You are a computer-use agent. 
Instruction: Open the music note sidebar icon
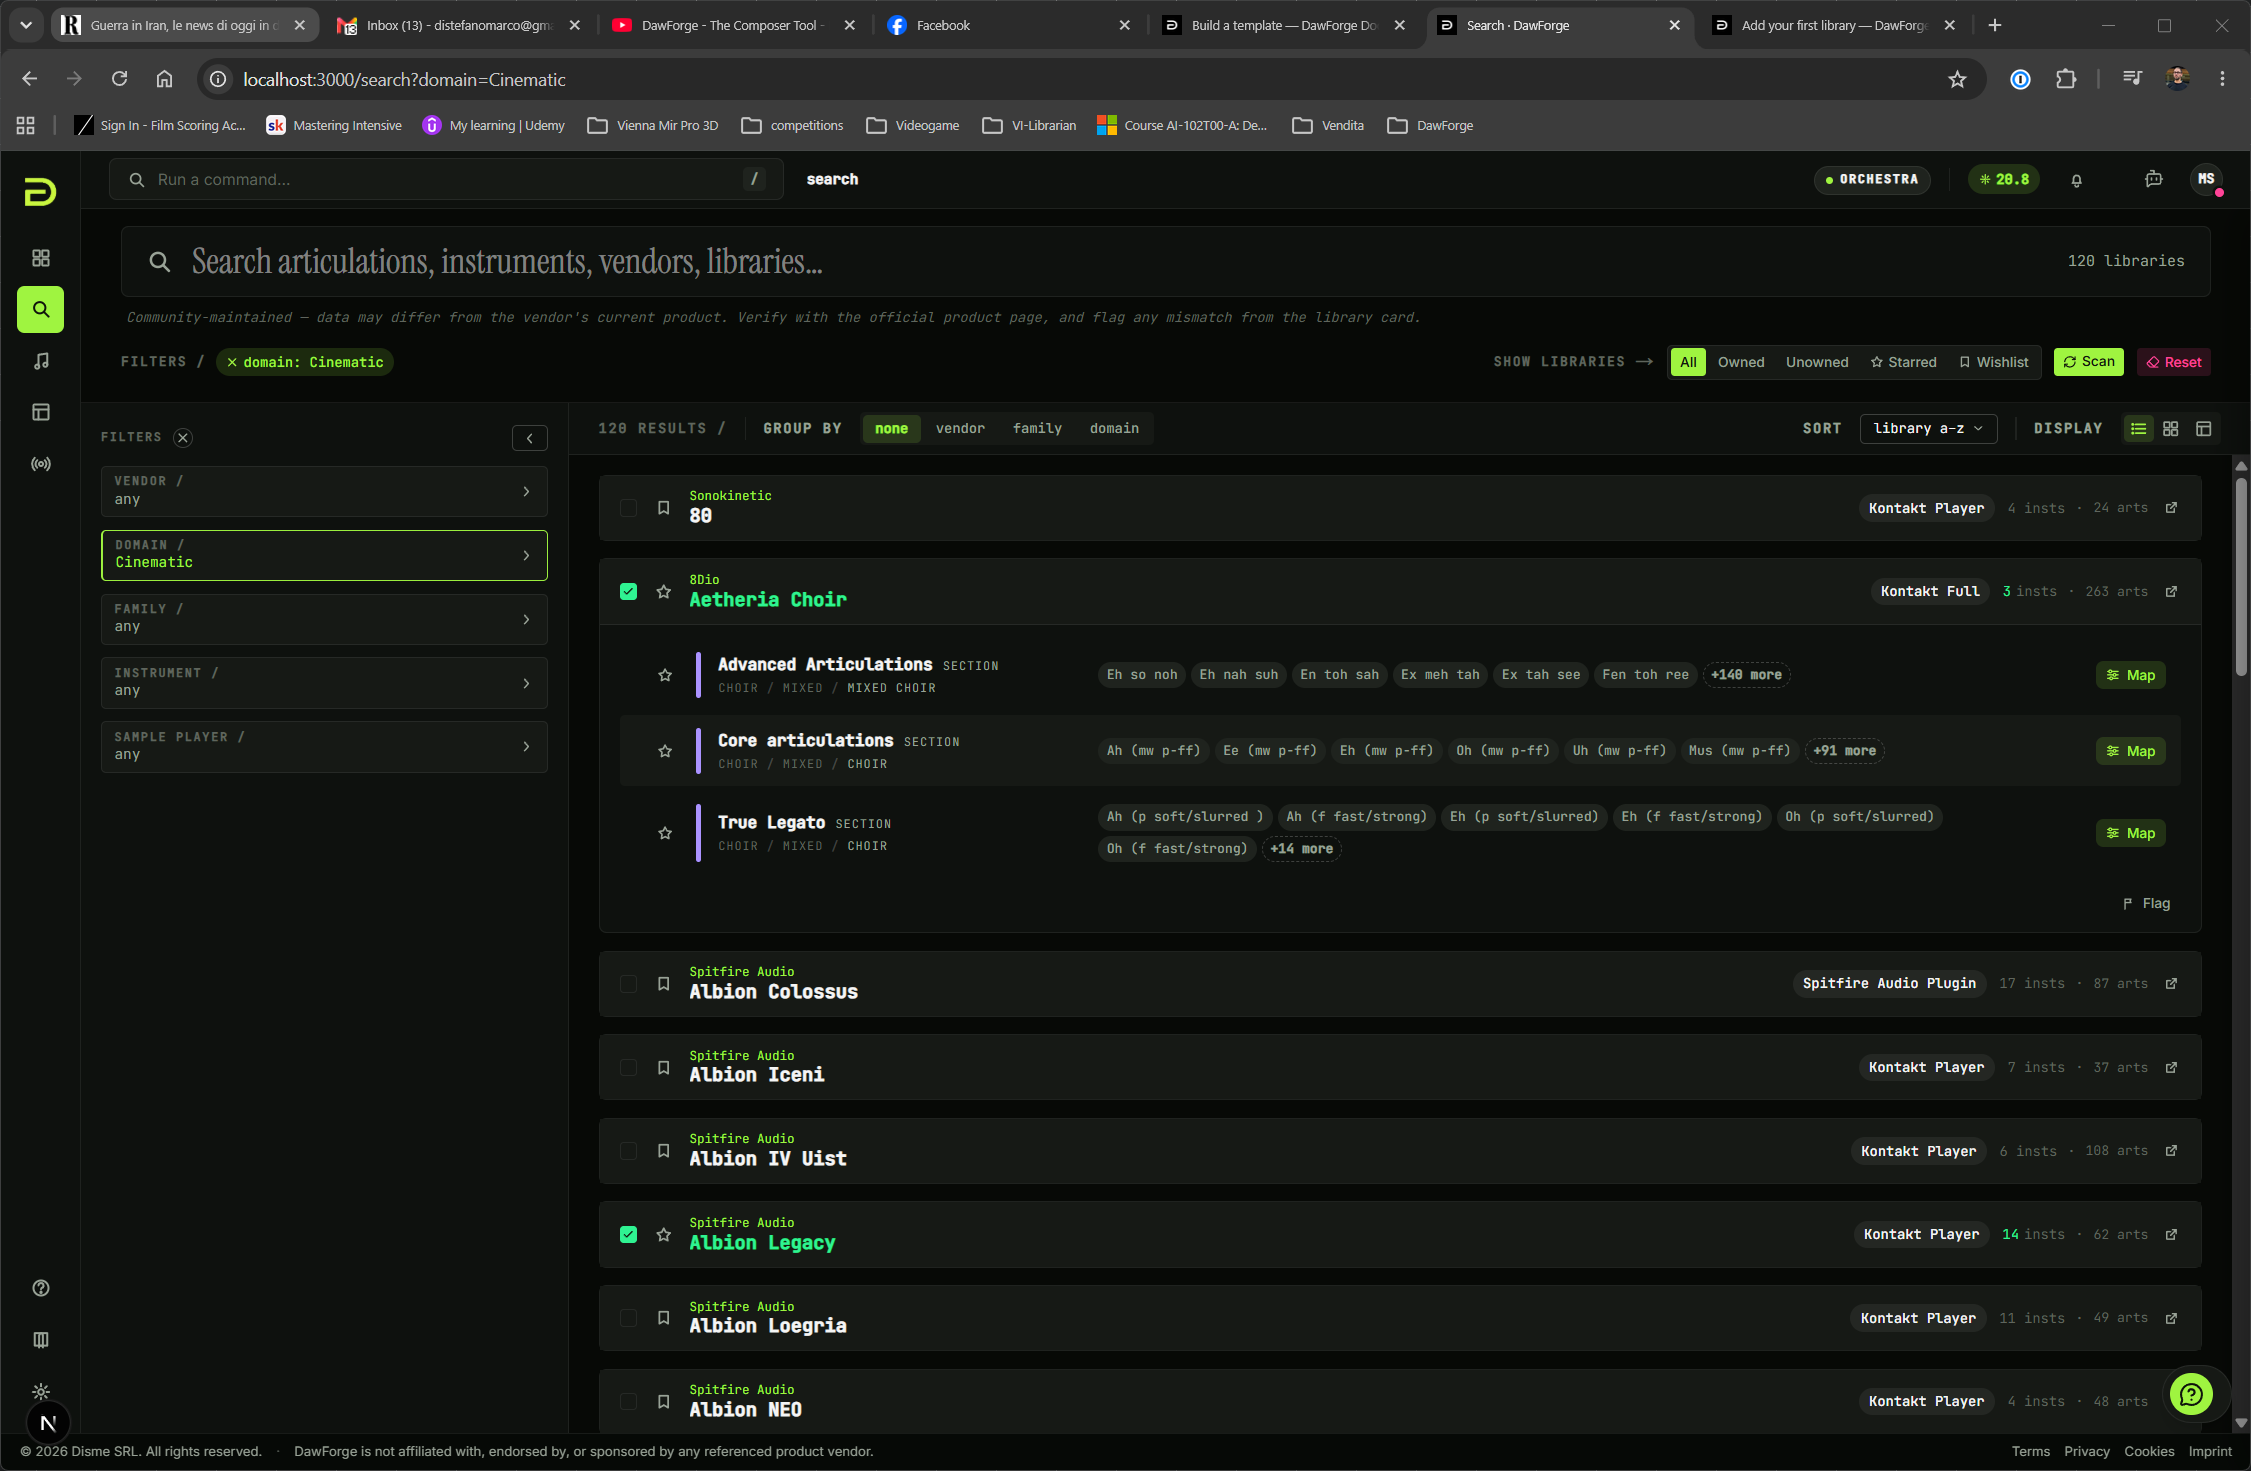[x=41, y=361]
